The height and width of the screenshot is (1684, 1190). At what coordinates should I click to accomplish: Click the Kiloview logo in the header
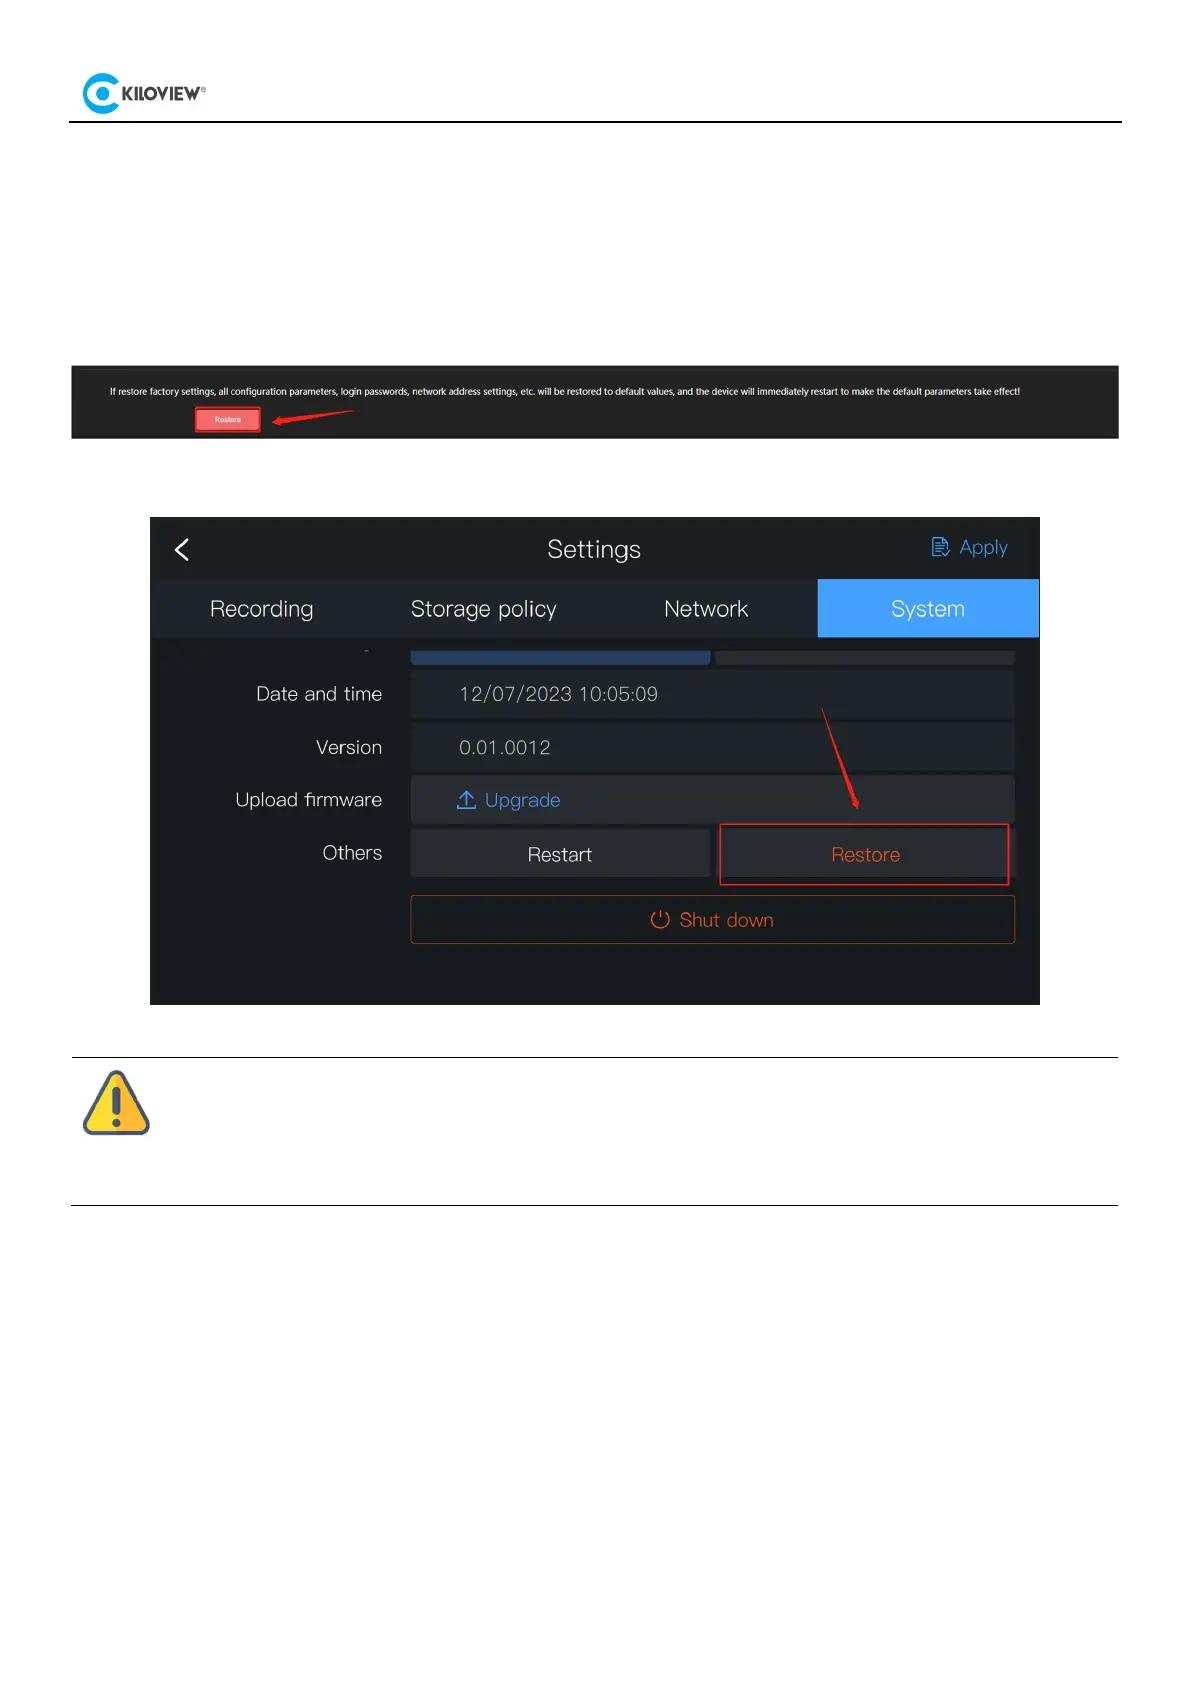[x=143, y=93]
